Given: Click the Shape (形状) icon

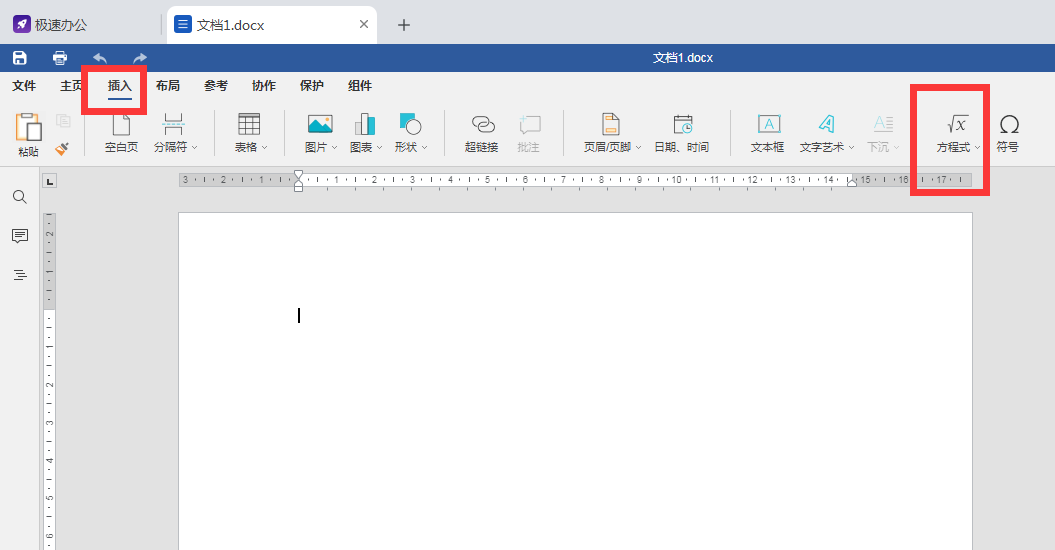Looking at the screenshot, I should coord(410,124).
